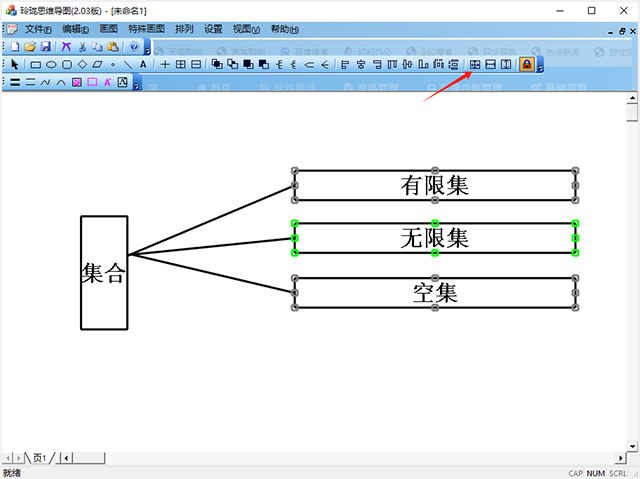Click the vertical scrollbar down arrow
The image size is (640, 479).
pyautogui.click(x=632, y=447)
